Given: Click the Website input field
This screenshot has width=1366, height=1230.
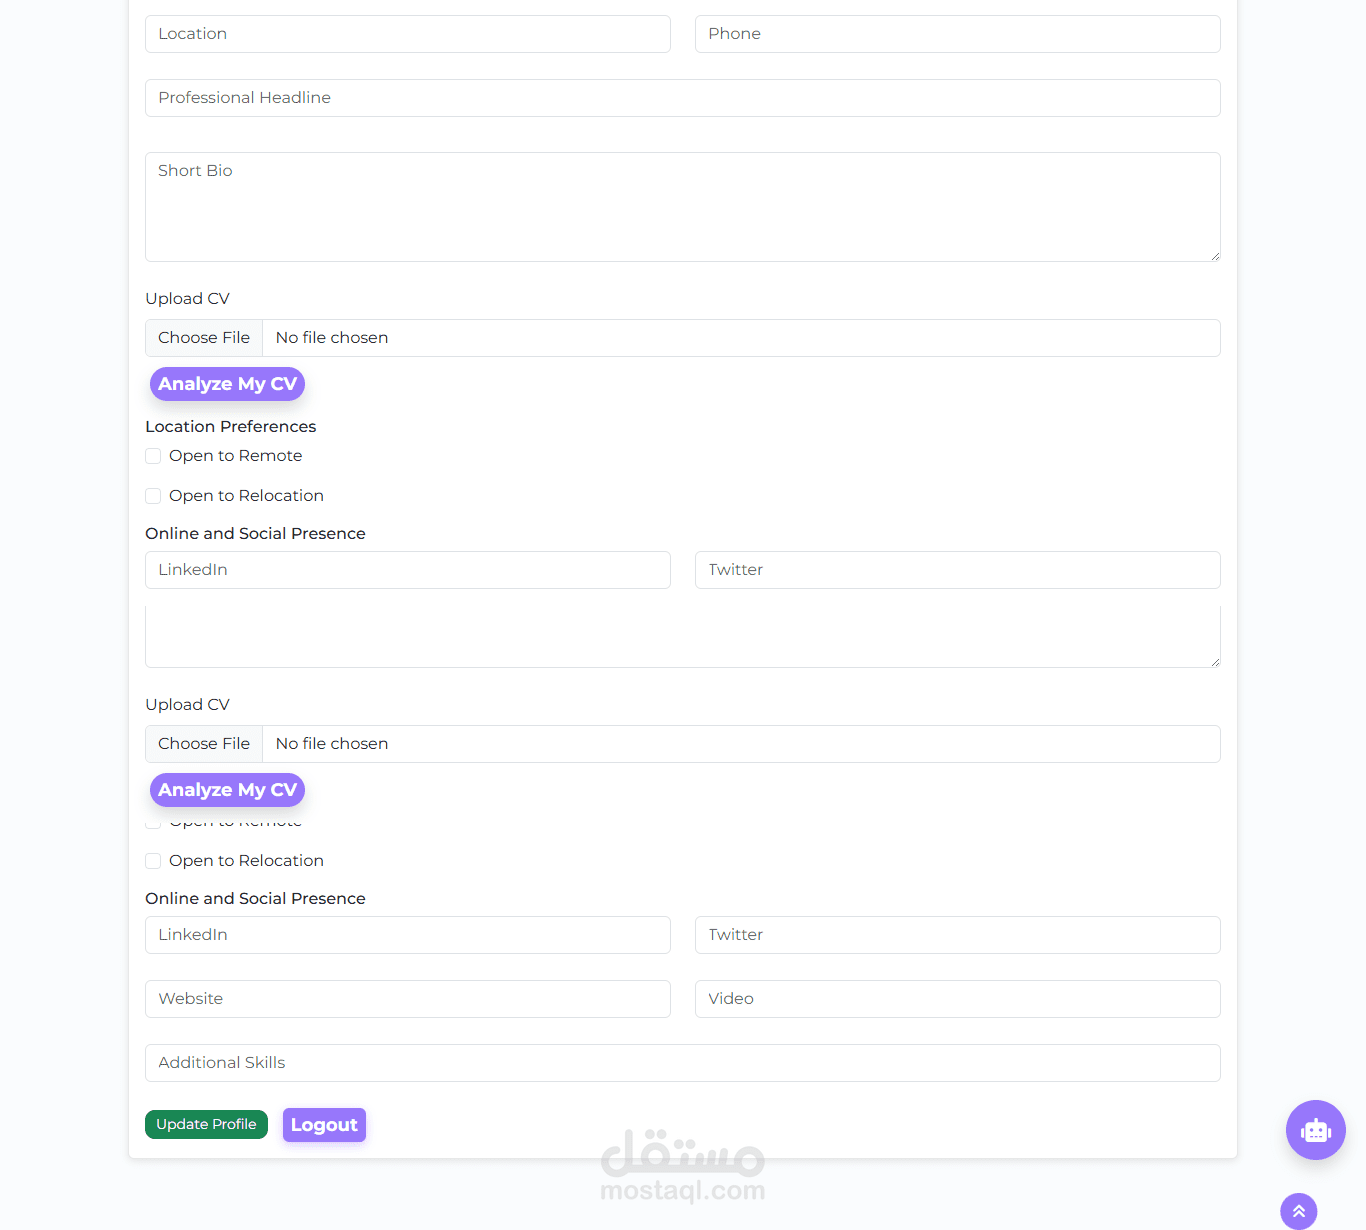Looking at the screenshot, I should click(x=408, y=999).
